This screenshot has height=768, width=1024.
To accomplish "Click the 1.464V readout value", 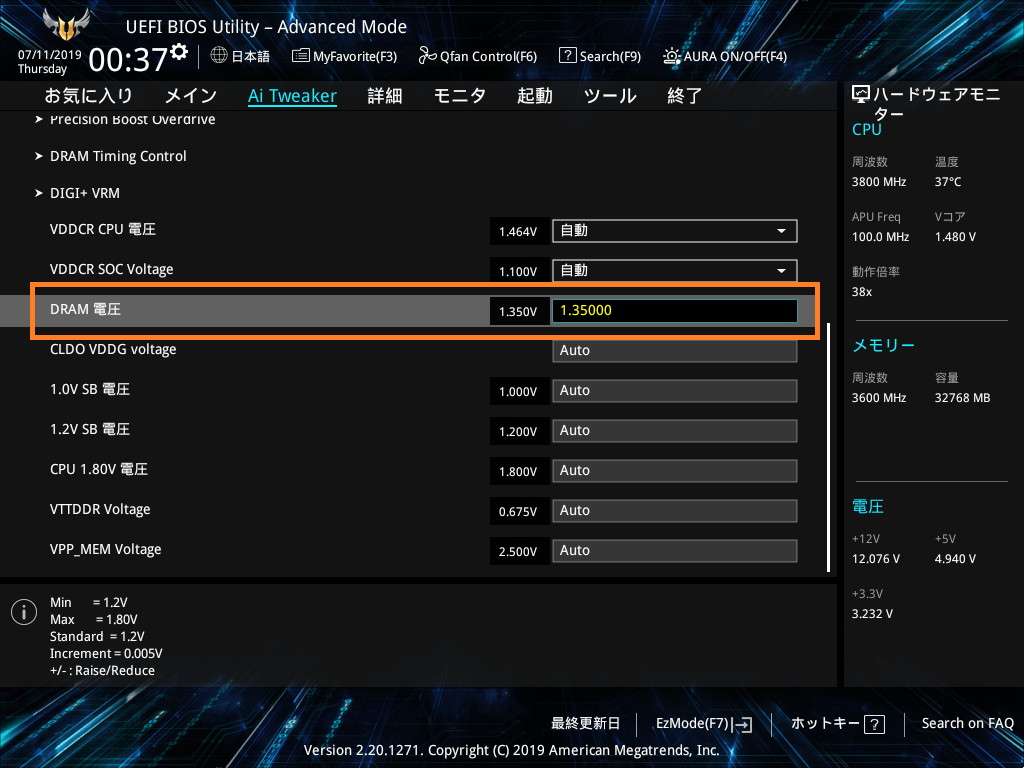I will 518,231.
